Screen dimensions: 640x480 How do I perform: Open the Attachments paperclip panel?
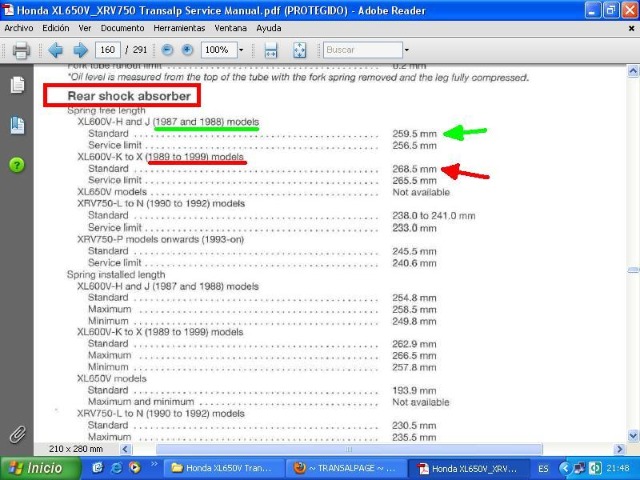pyautogui.click(x=17, y=434)
